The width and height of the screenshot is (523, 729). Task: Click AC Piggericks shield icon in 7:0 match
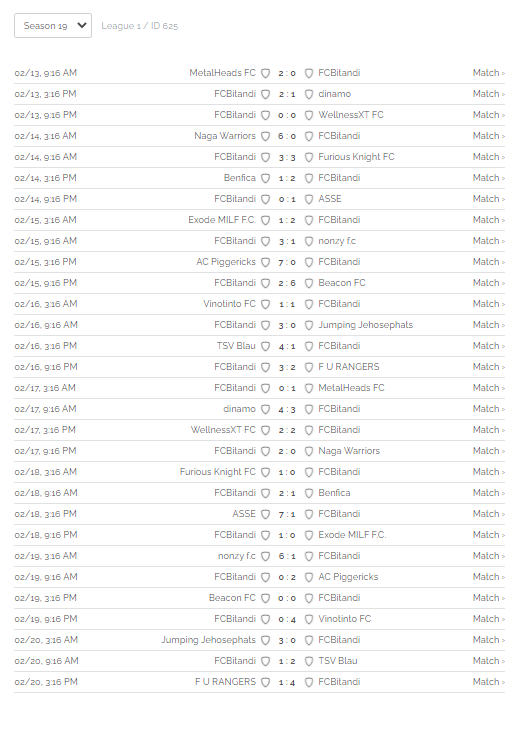pyautogui.click(x=265, y=262)
